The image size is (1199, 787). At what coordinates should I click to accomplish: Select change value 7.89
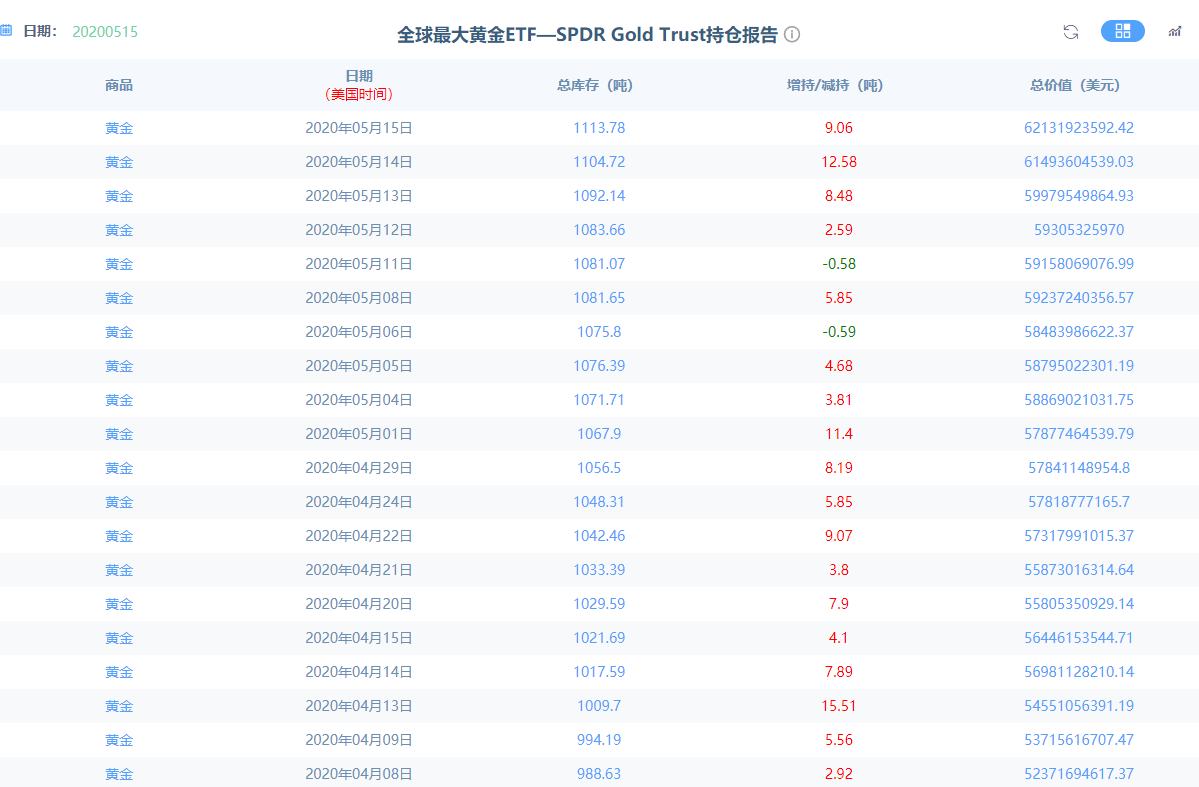tap(839, 672)
